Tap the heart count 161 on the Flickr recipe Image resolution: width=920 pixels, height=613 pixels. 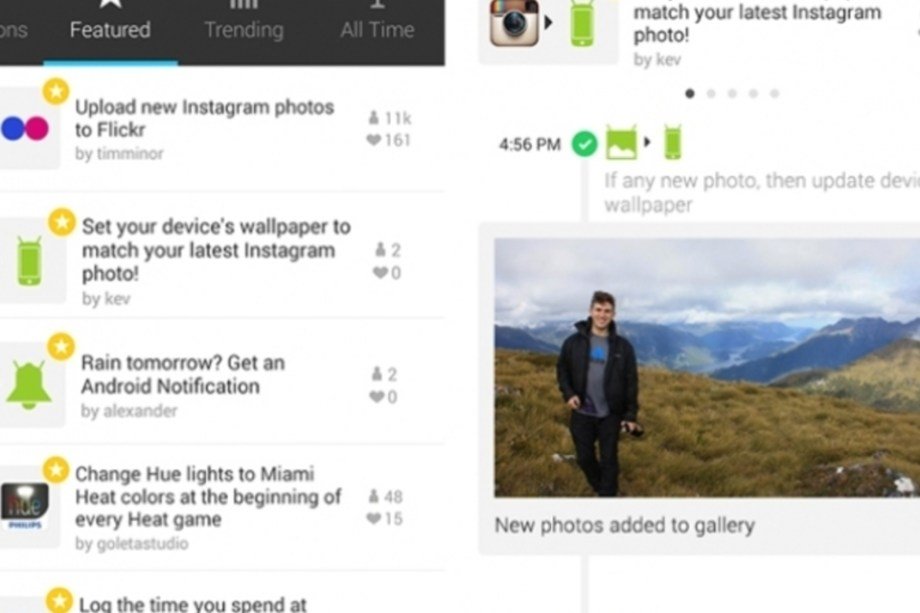(388, 140)
